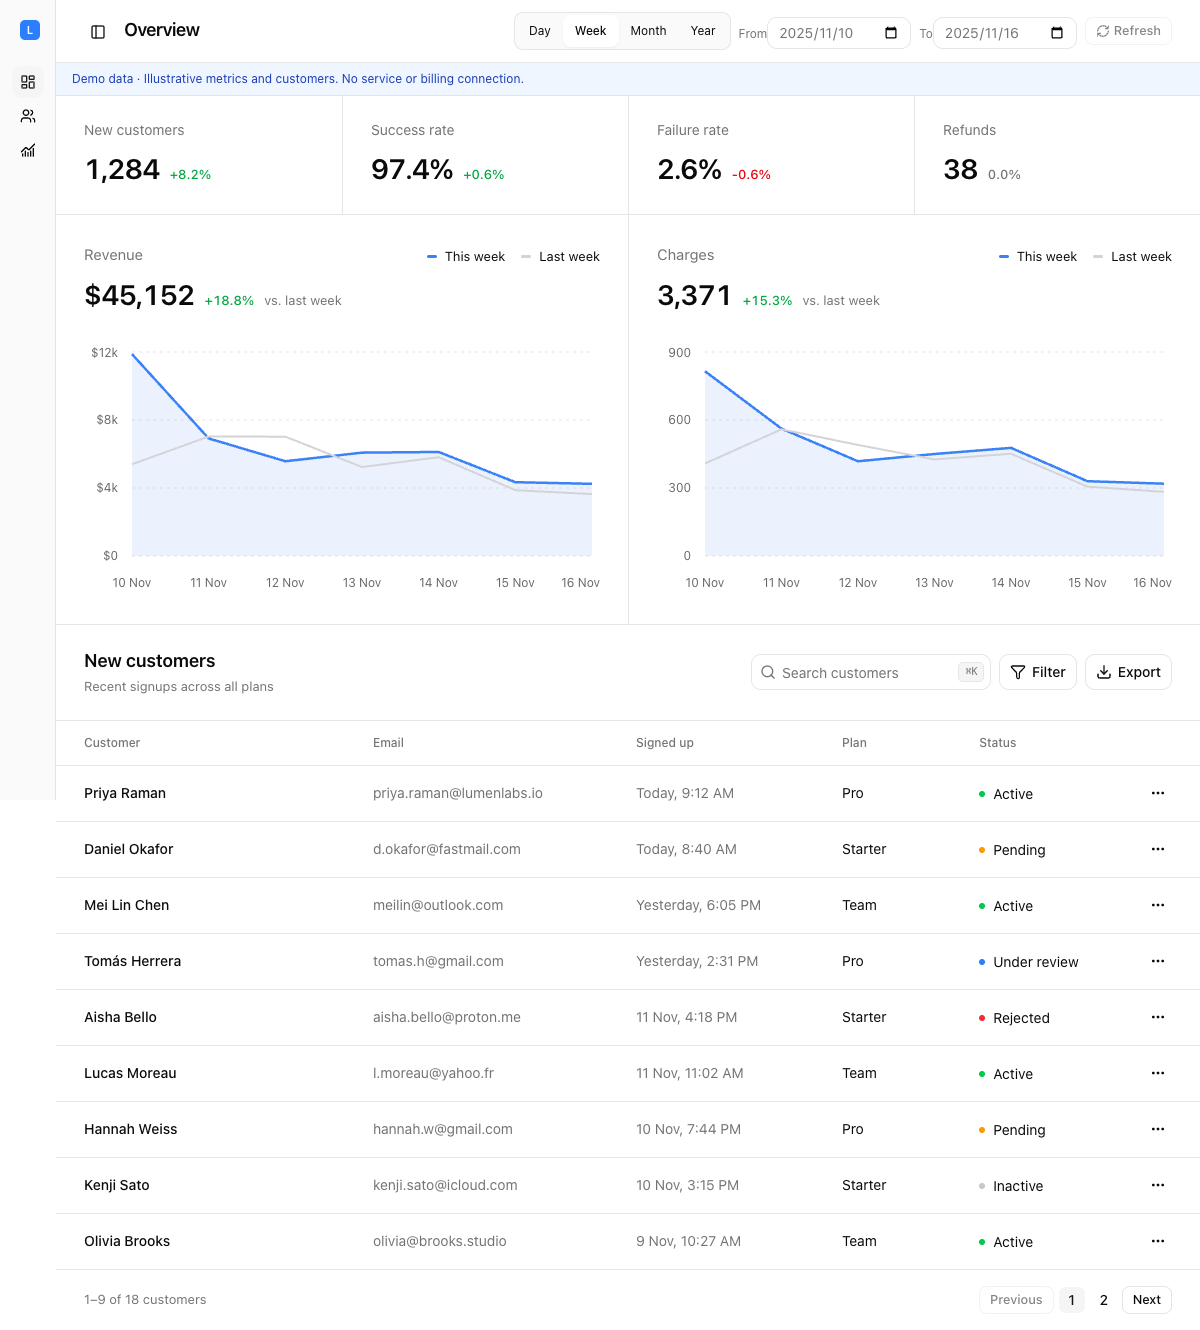Click the Under review status
The width and height of the screenshot is (1200, 1330).
pos(1028,962)
